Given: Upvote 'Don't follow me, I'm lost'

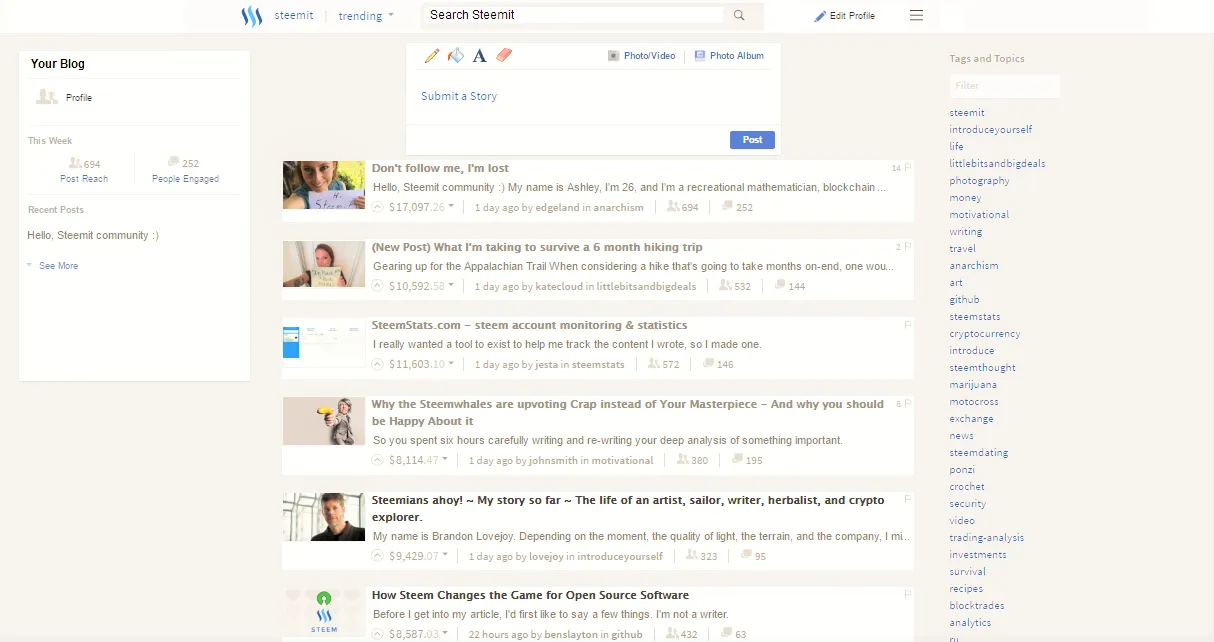Looking at the screenshot, I should pyautogui.click(x=378, y=207).
